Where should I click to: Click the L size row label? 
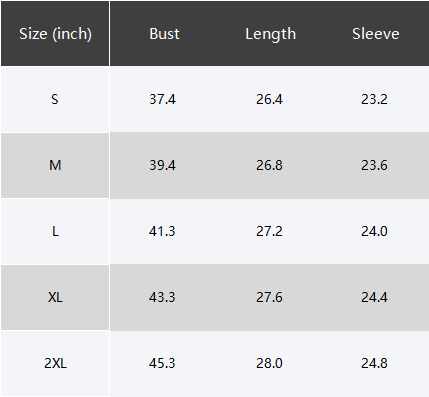point(55,231)
